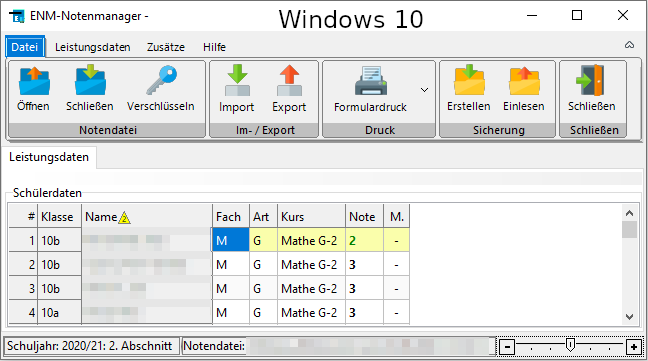Screen dimensions: 648x361
Task: Click the # column header
Action: tap(23, 217)
